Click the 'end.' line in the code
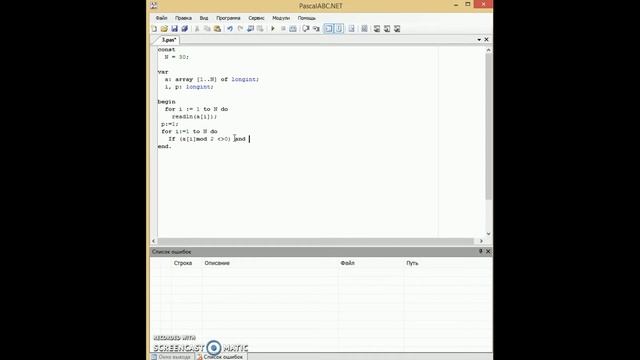Viewport: 640px width, 360px height. (x=164, y=147)
